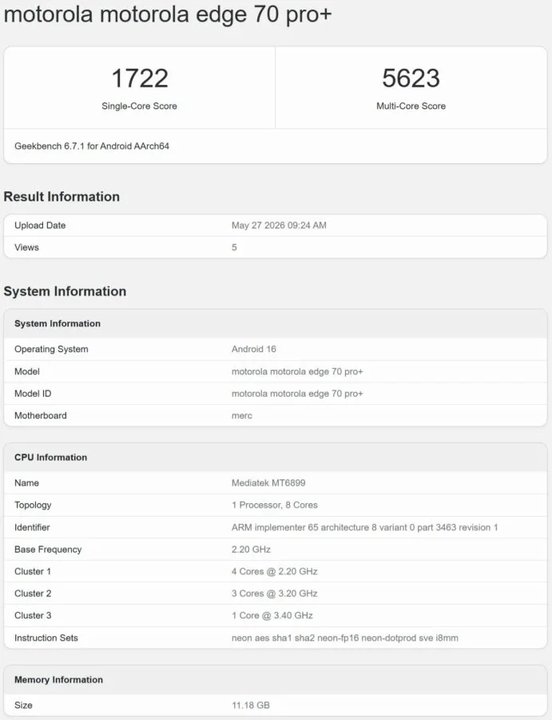The width and height of the screenshot is (552, 720).
Task: Click the Memory Size value 11.18 GB
Action: pos(251,705)
